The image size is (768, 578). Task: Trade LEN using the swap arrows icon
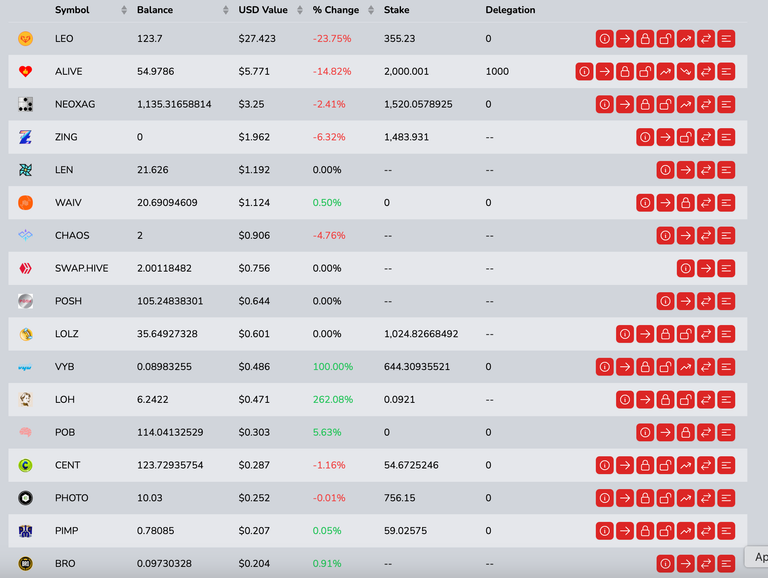click(706, 170)
